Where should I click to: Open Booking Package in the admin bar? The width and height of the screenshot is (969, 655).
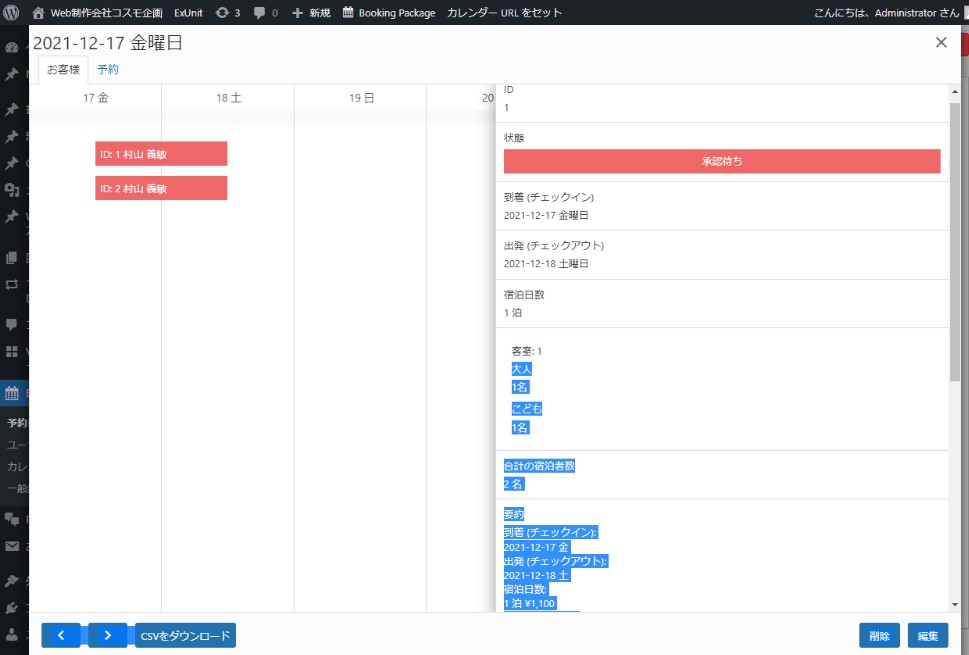pos(388,13)
